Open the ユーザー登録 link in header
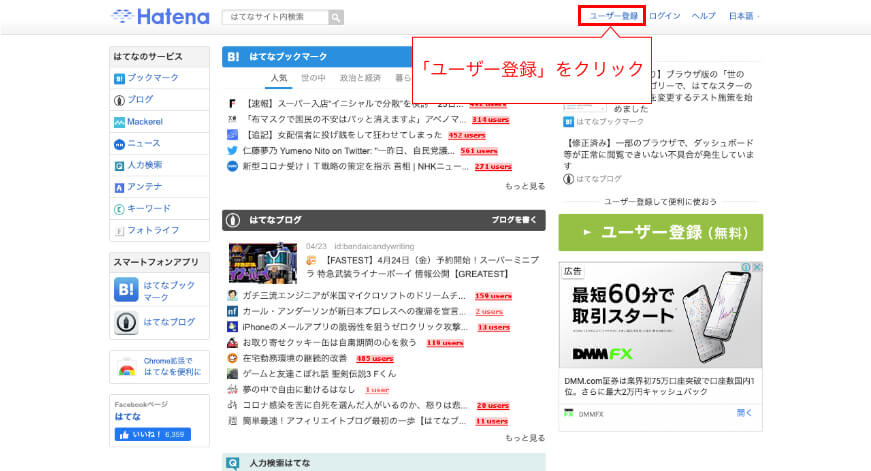Image resolution: width=871 pixels, height=471 pixels. (613, 16)
